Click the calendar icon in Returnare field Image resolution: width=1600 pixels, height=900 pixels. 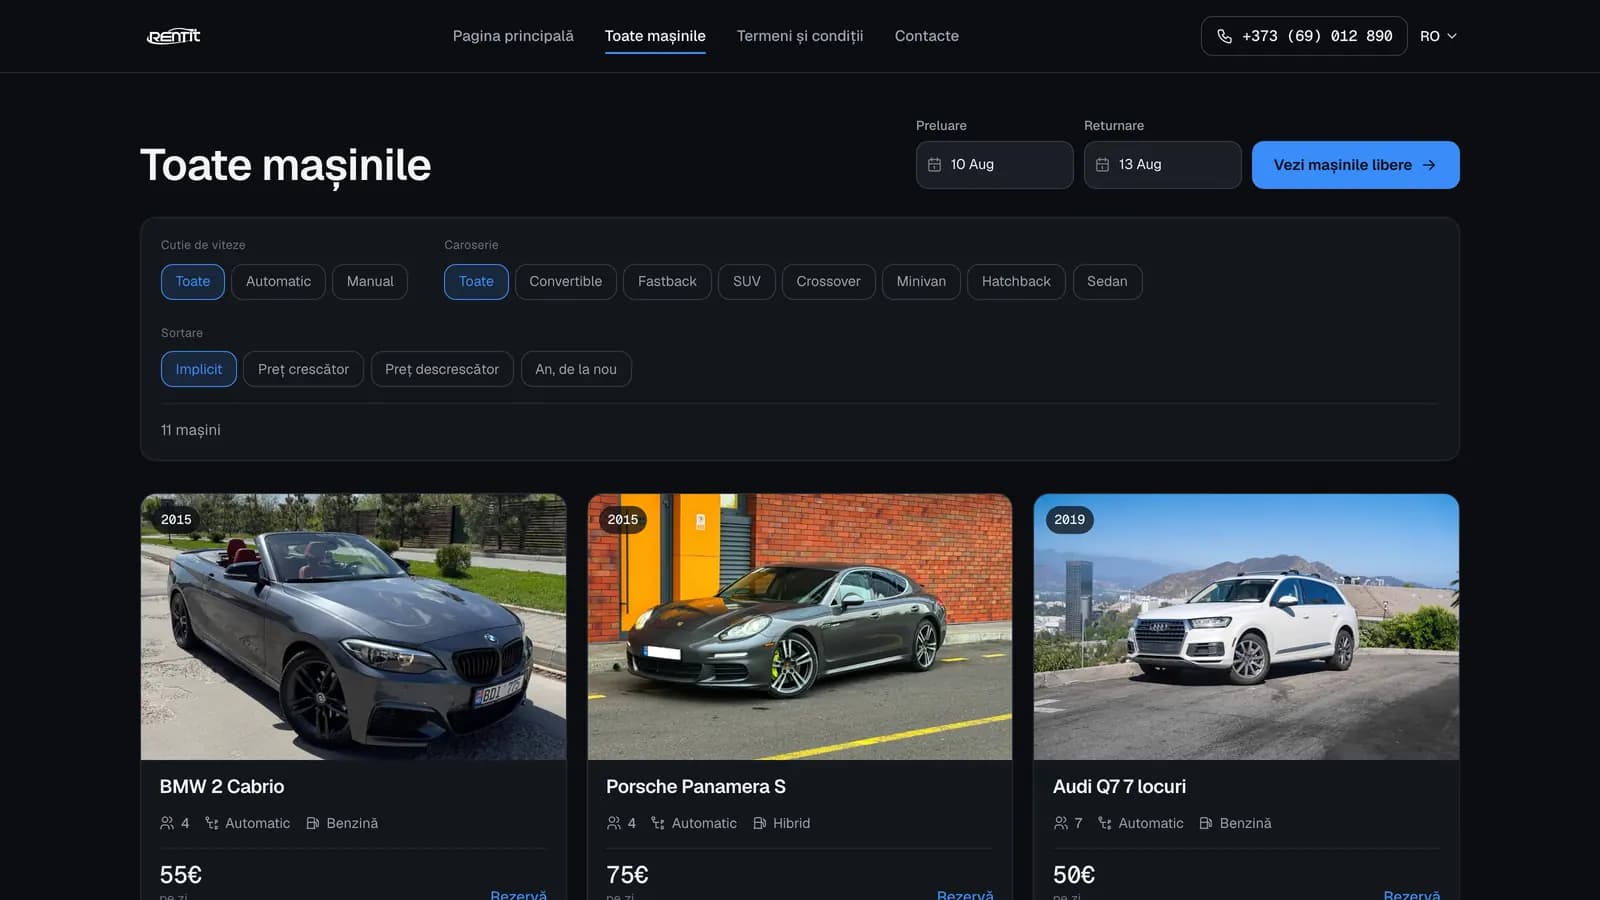(1102, 165)
